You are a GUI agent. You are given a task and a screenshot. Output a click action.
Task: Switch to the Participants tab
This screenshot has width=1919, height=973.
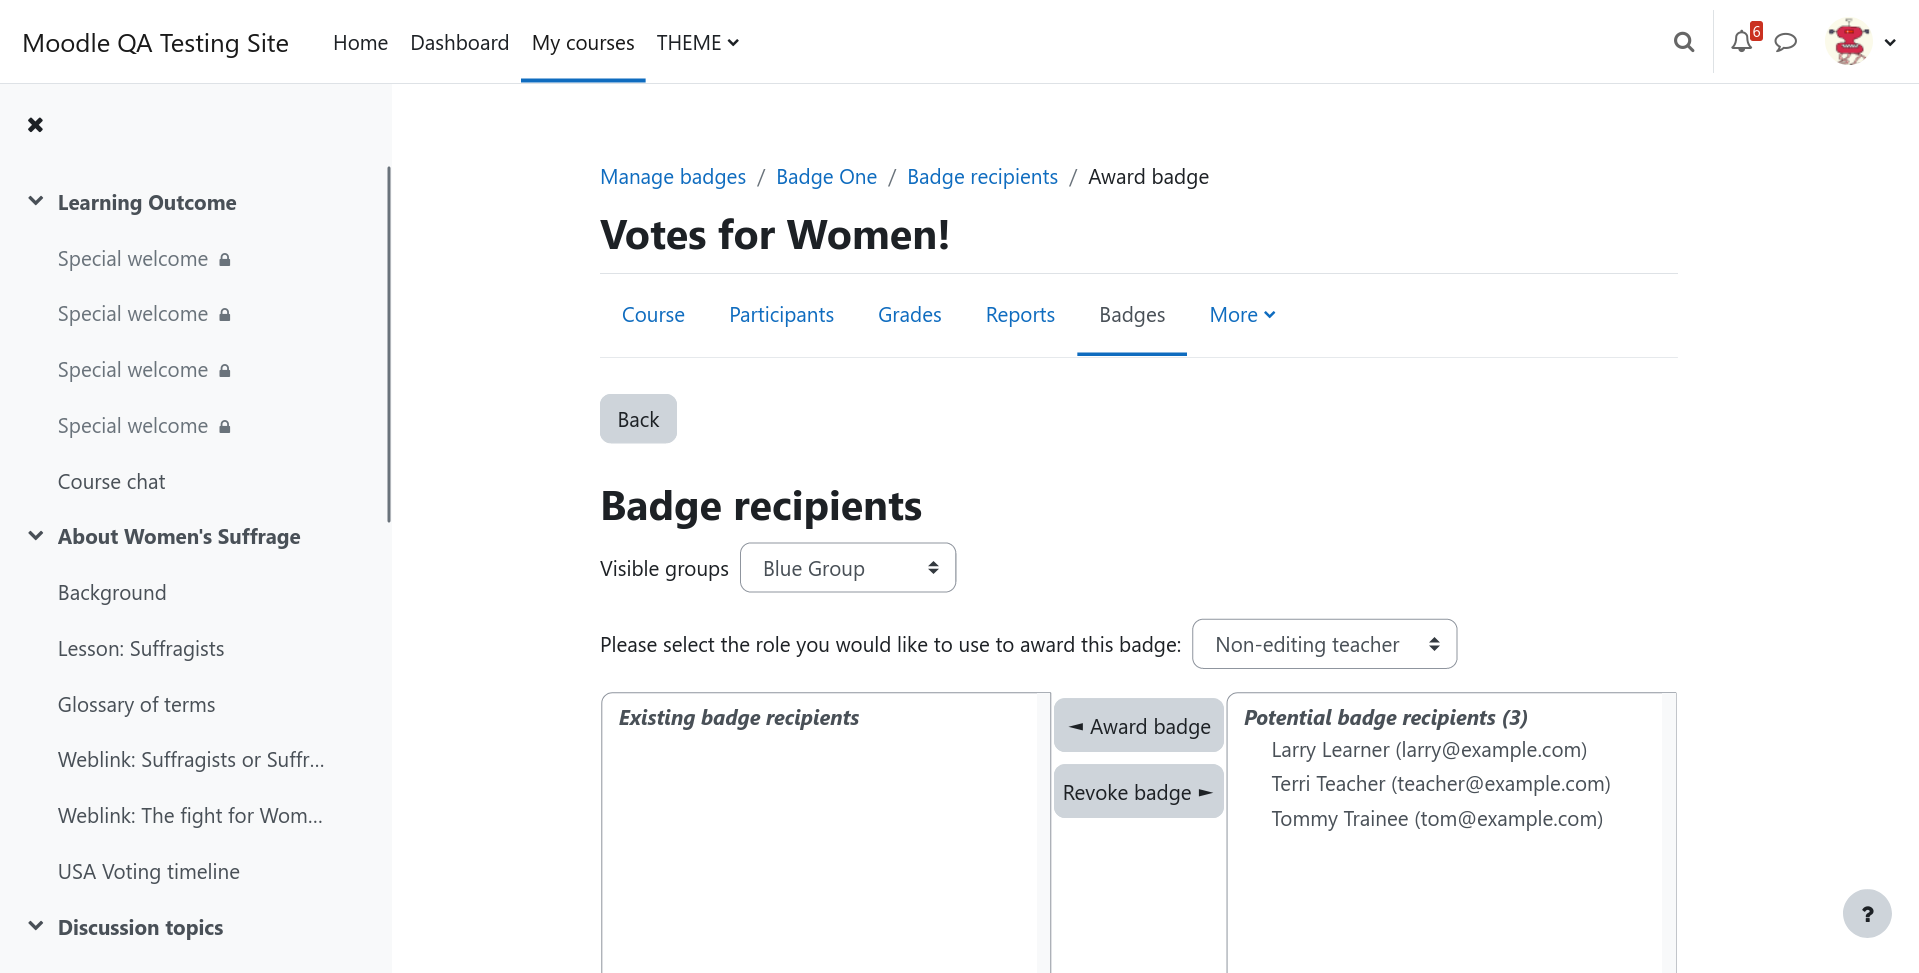coord(781,315)
